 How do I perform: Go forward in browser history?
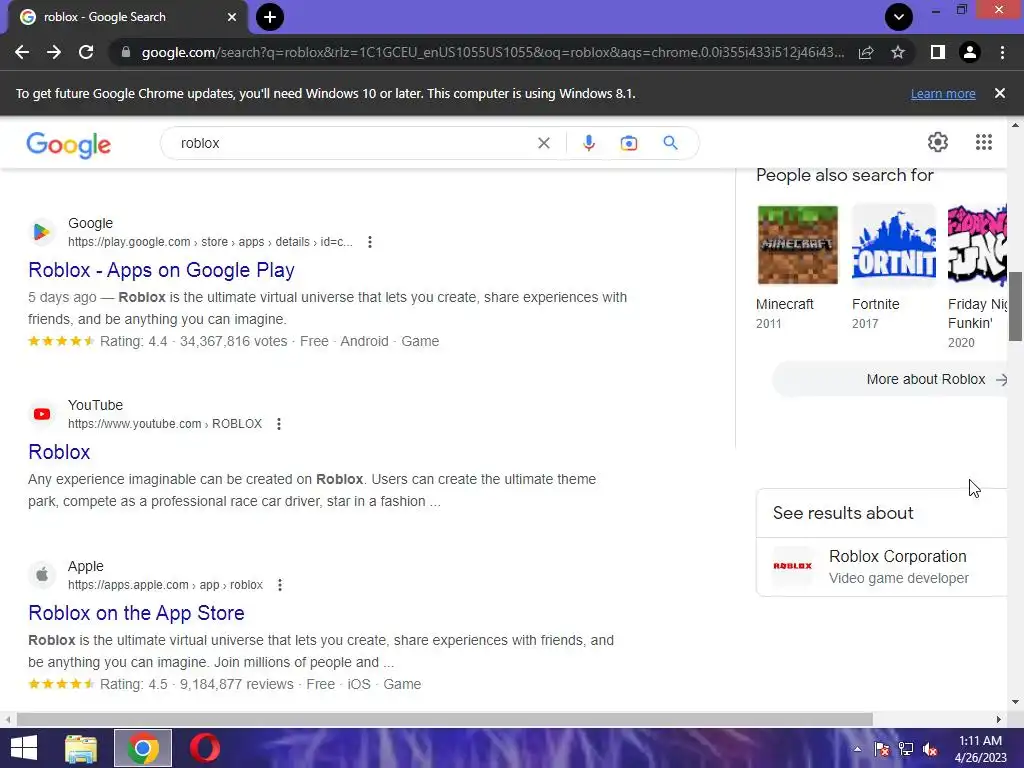pos(54,52)
